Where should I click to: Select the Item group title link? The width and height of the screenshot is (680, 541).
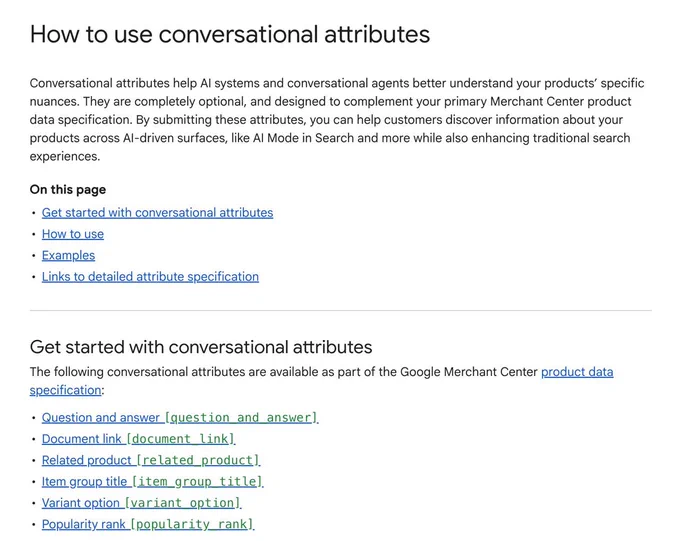pyautogui.click(x=153, y=482)
